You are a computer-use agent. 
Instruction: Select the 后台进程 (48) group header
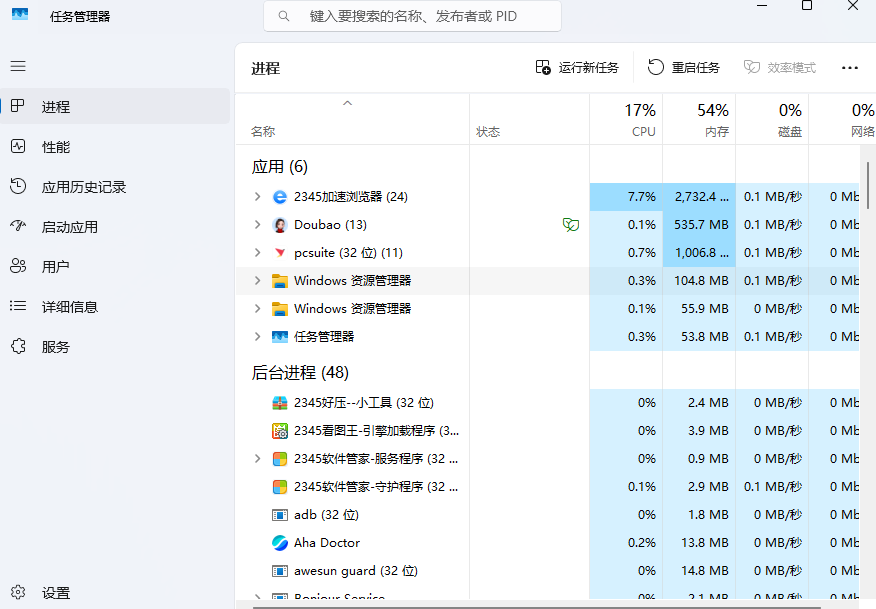[300, 373]
